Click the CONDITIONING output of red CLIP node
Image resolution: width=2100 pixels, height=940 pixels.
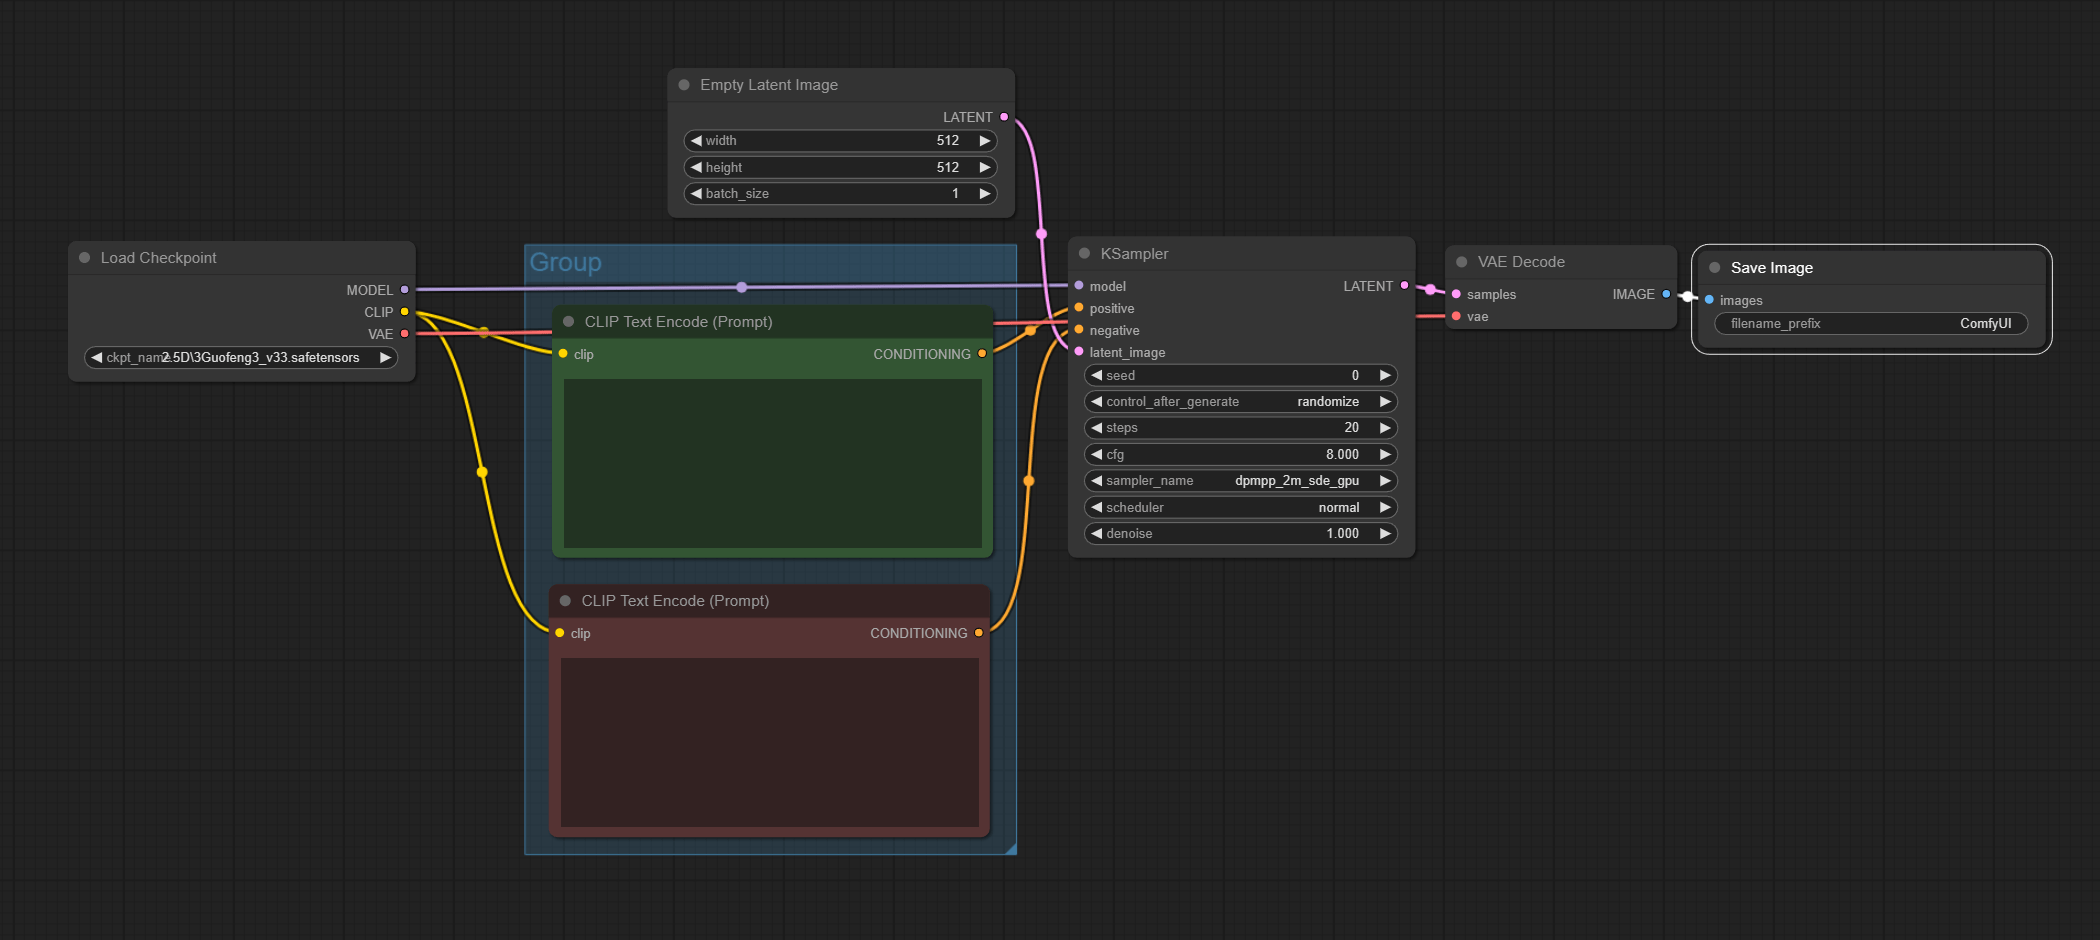coord(978,633)
